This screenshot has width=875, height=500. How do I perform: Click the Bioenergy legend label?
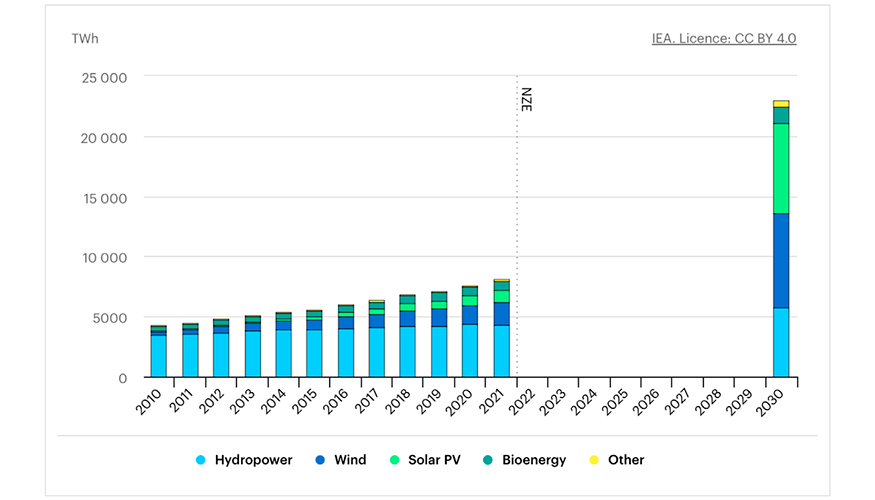click(533, 460)
